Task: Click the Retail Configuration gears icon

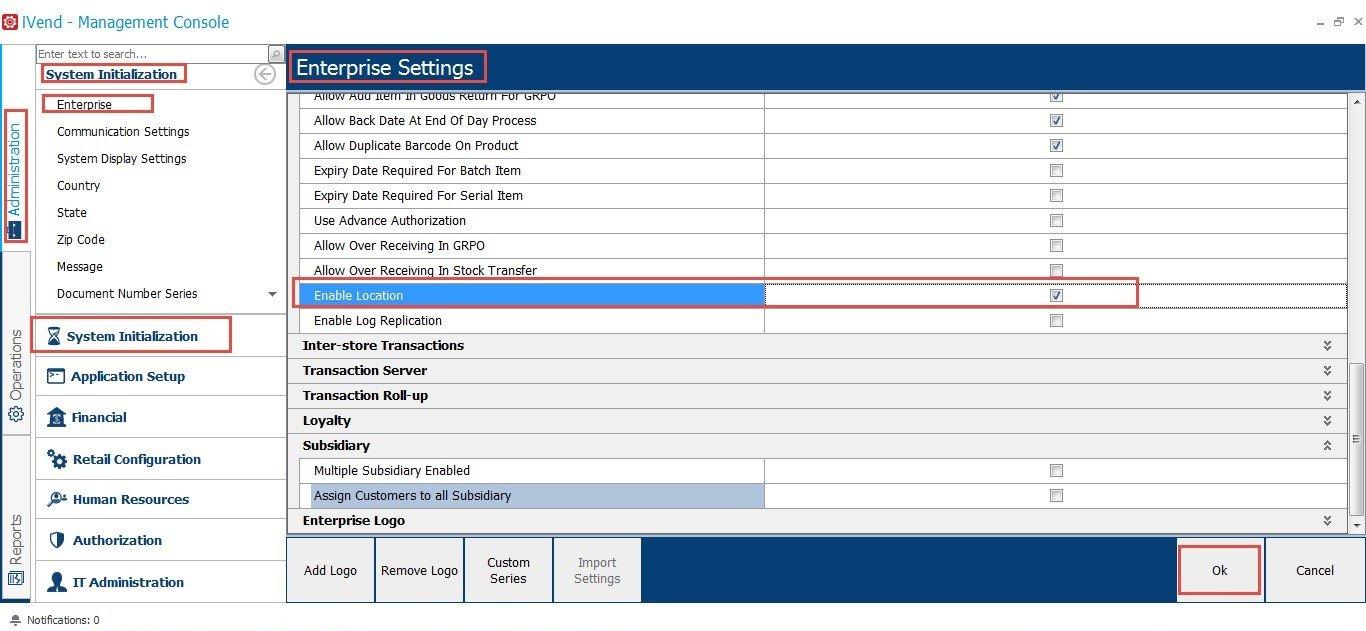Action: [57, 459]
